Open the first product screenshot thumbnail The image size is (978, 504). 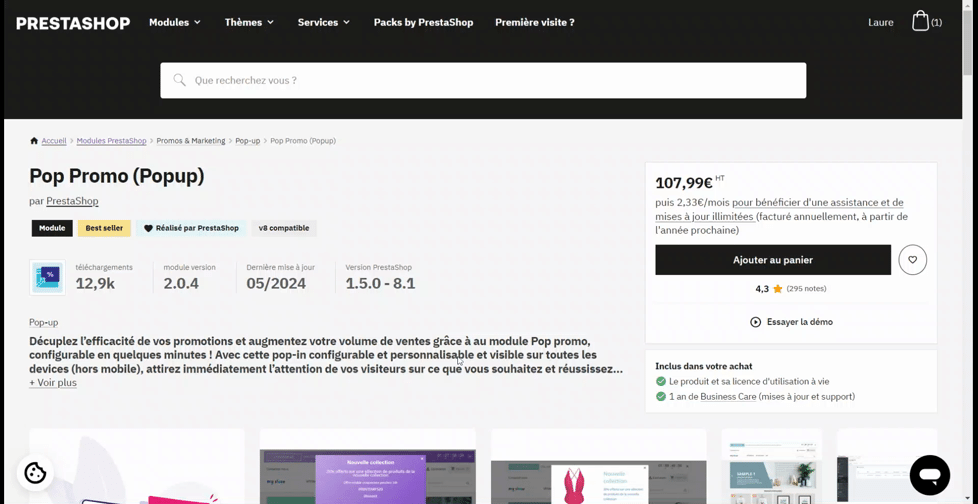137,466
